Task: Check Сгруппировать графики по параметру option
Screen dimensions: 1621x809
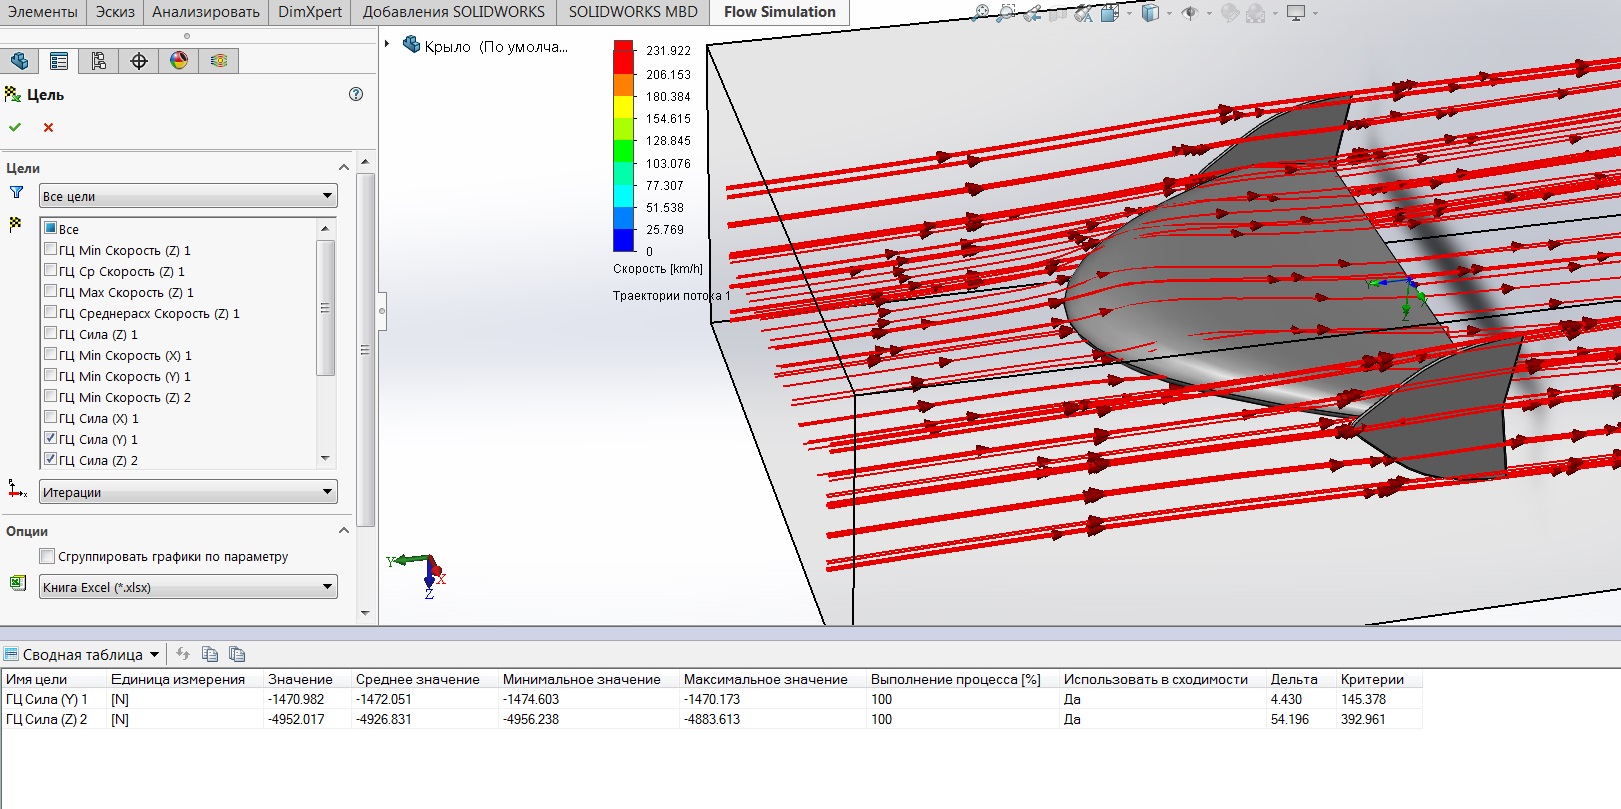Action: pyautogui.click(x=47, y=556)
